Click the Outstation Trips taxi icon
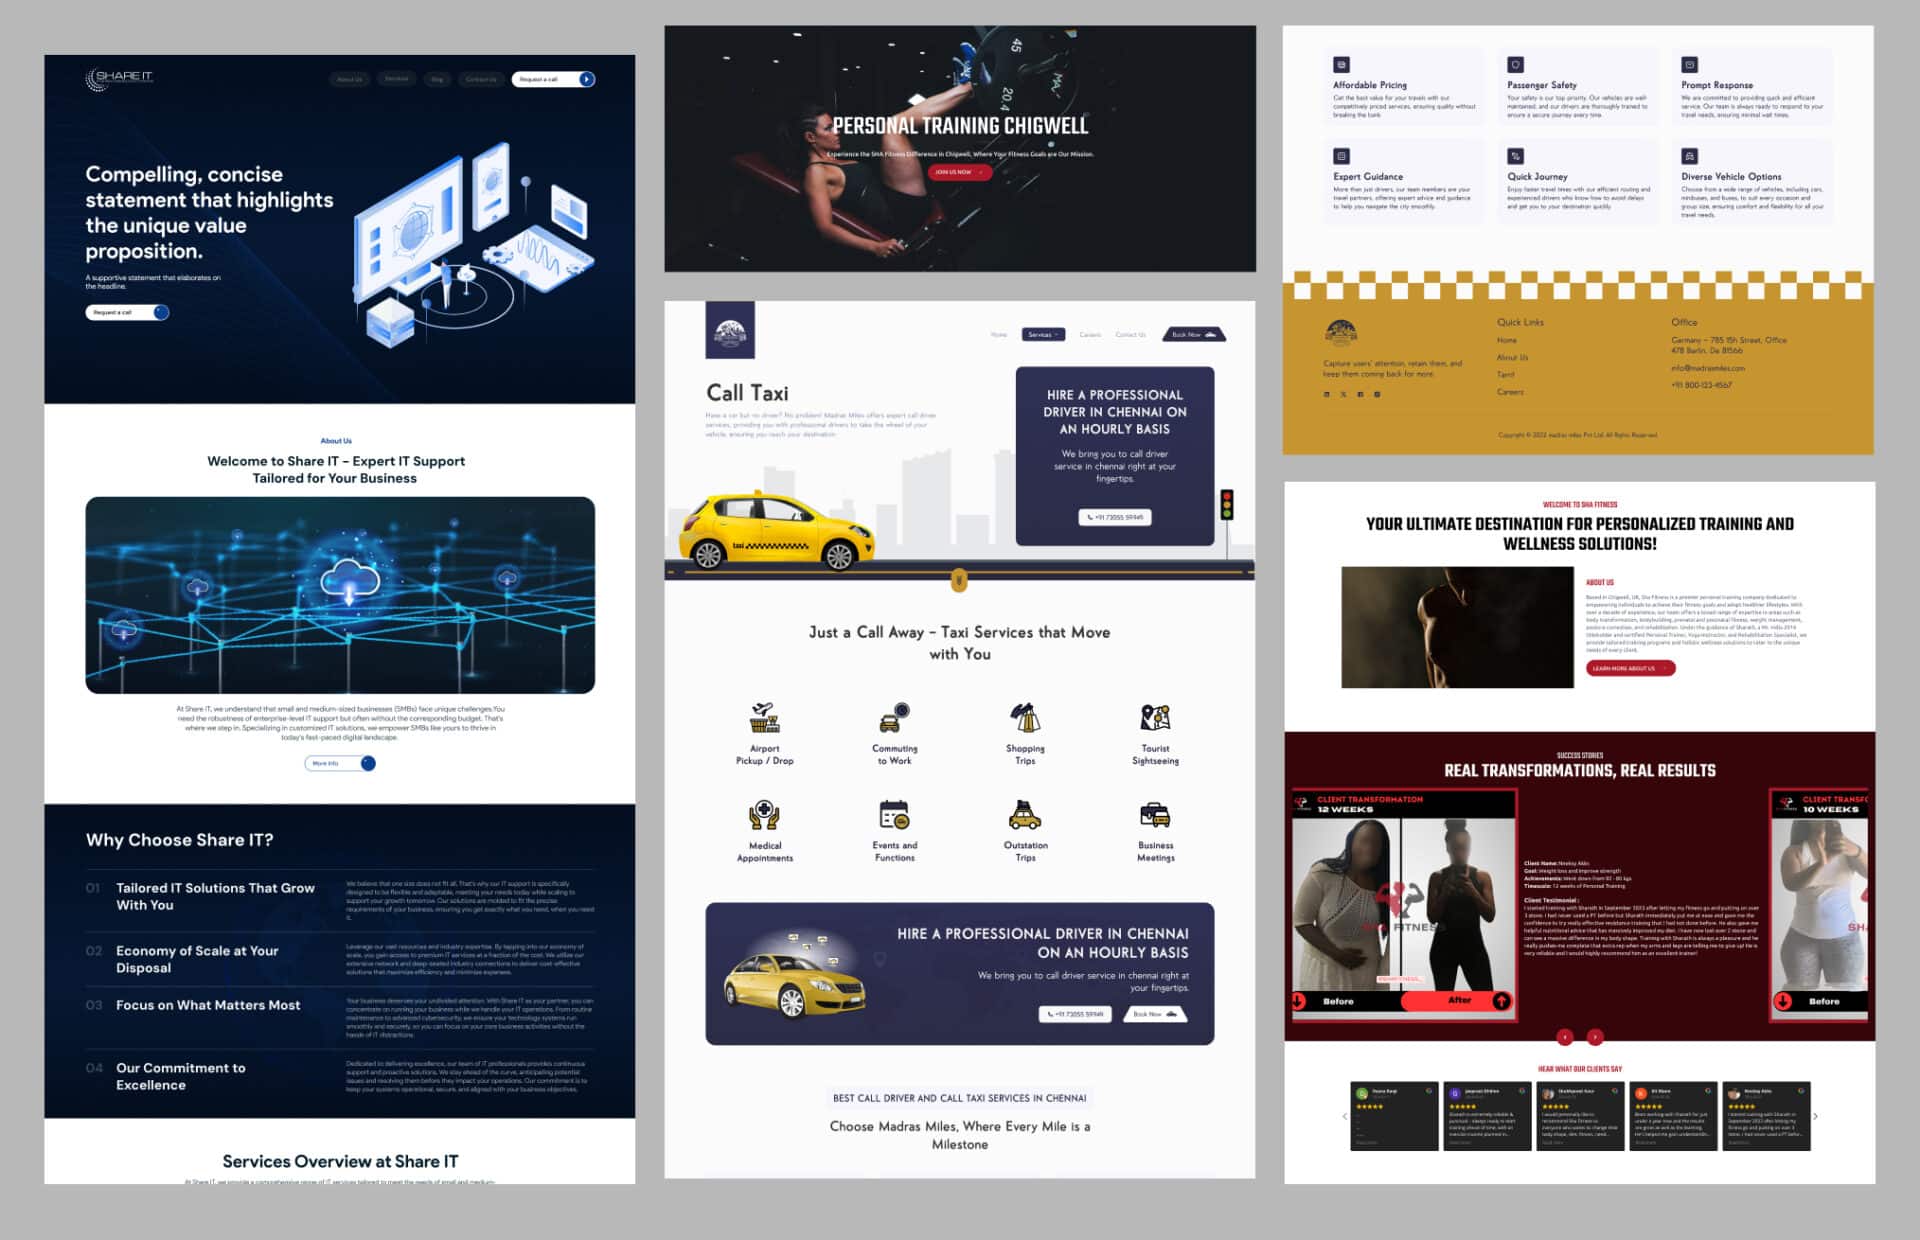 tap(1024, 815)
